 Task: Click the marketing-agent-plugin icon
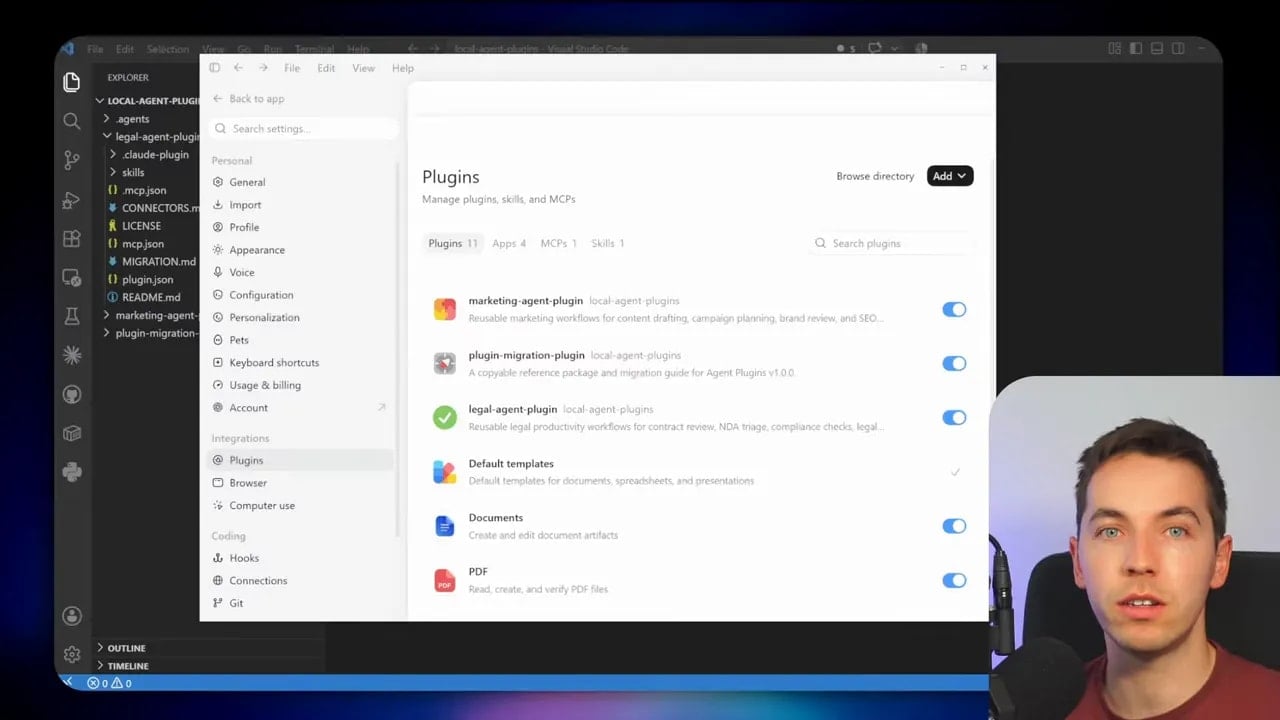[445, 309]
